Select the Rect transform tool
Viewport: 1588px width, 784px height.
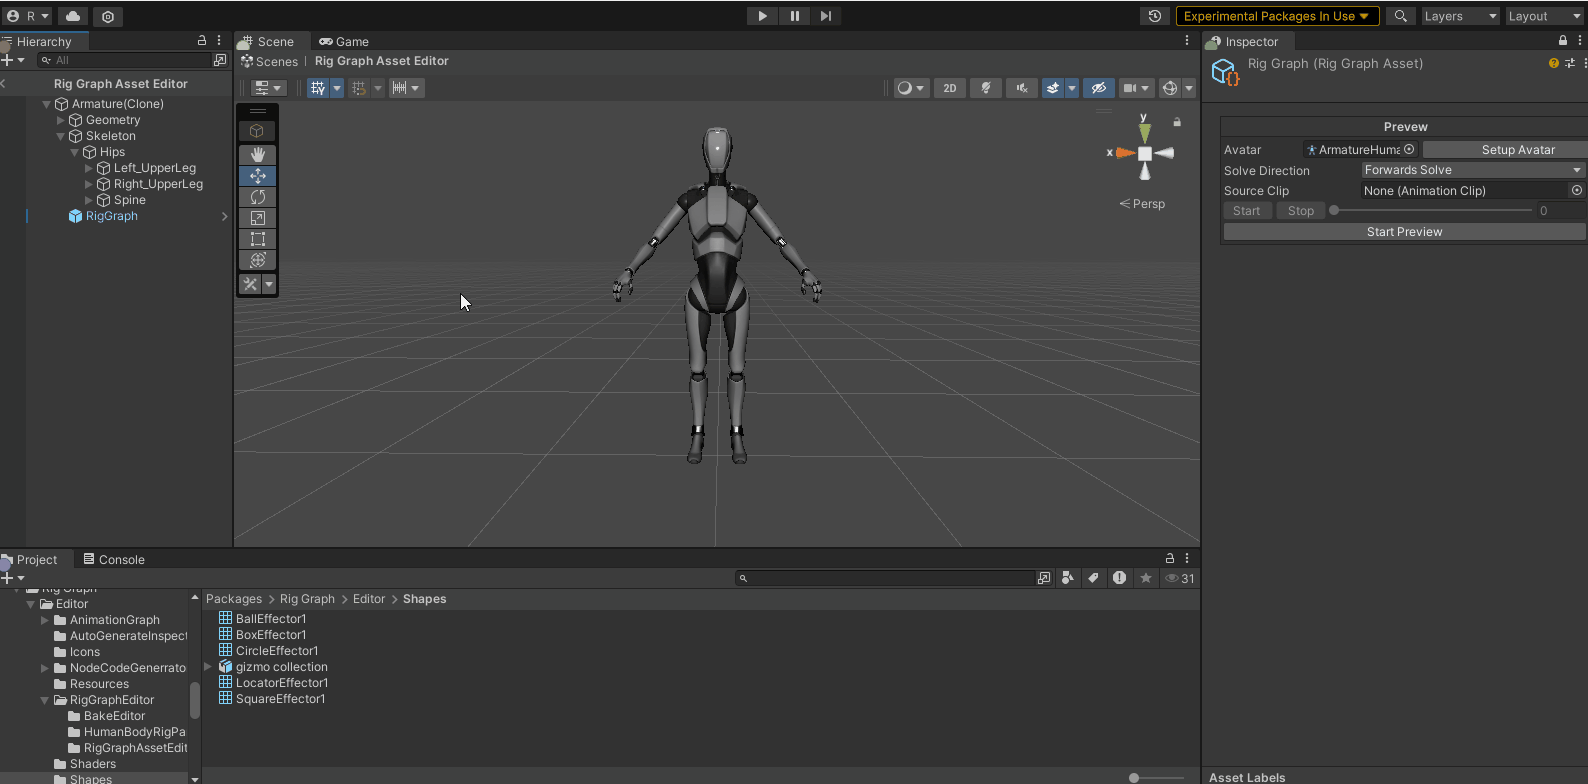[257, 239]
